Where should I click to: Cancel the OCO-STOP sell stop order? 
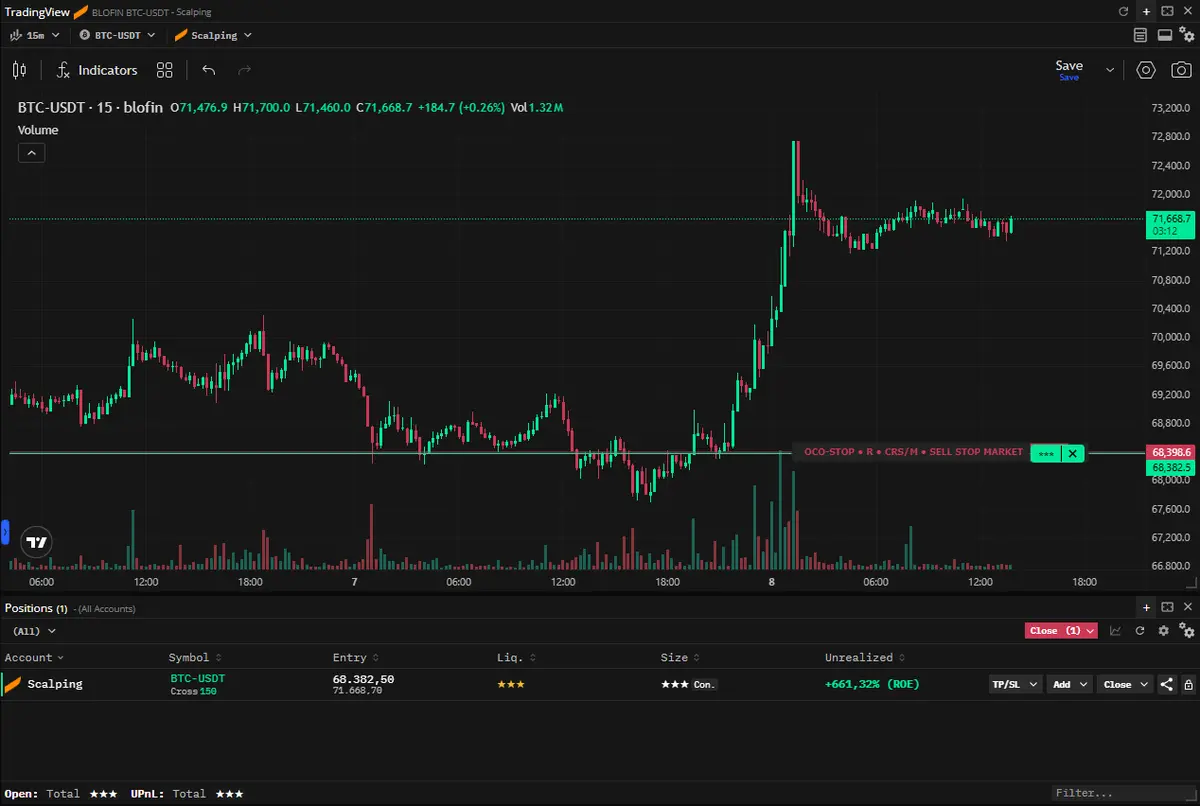pos(1073,453)
